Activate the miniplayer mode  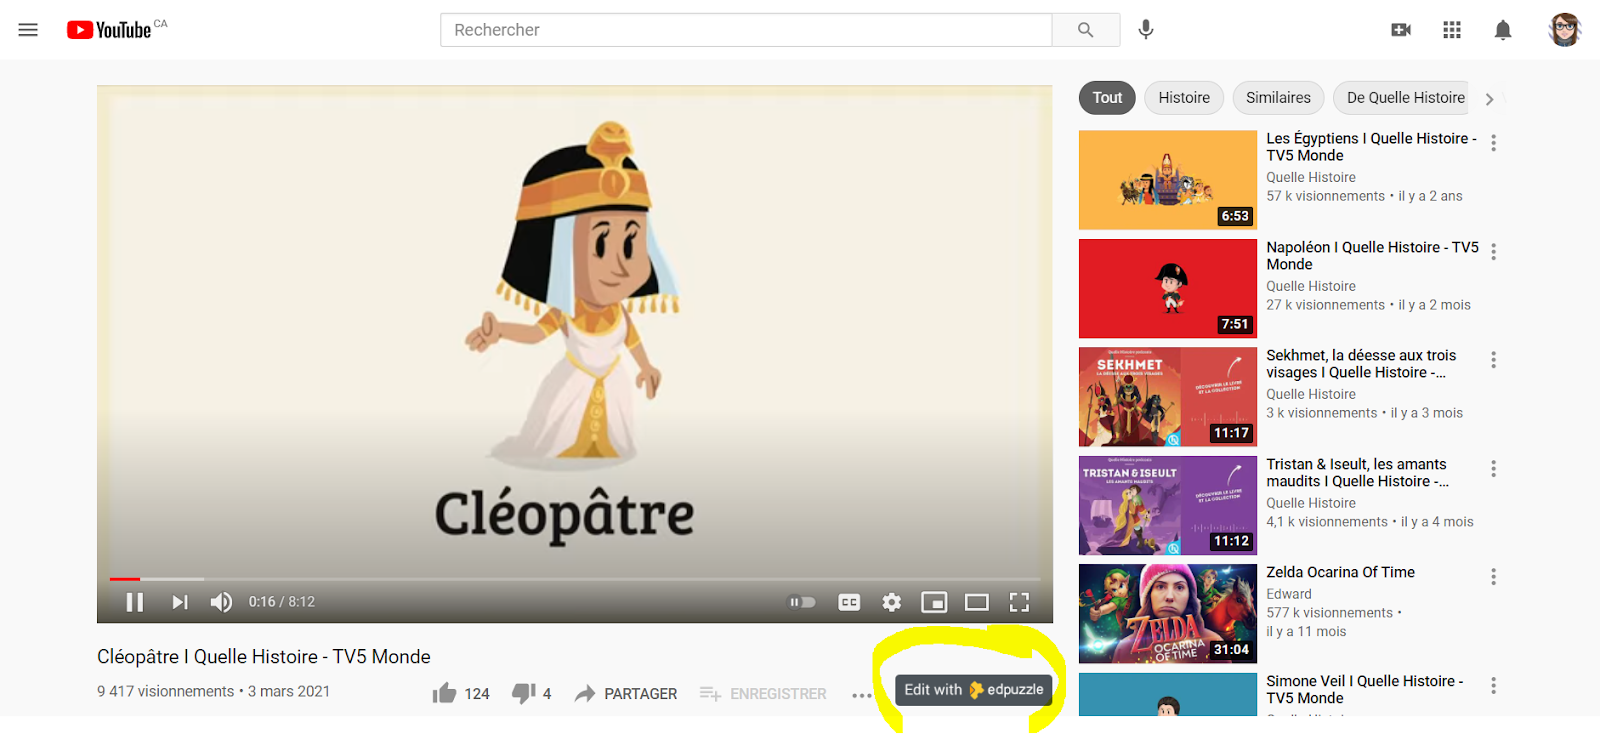point(934,602)
